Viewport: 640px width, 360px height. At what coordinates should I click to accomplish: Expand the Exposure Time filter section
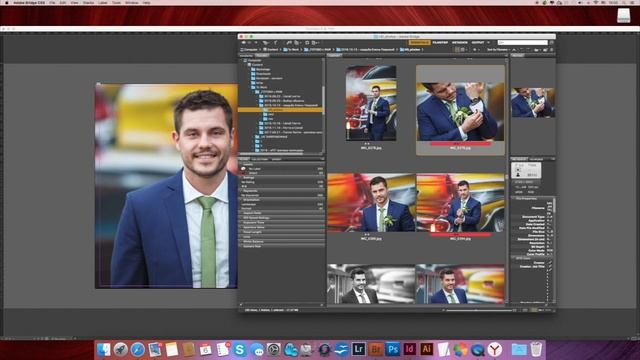[282, 222]
